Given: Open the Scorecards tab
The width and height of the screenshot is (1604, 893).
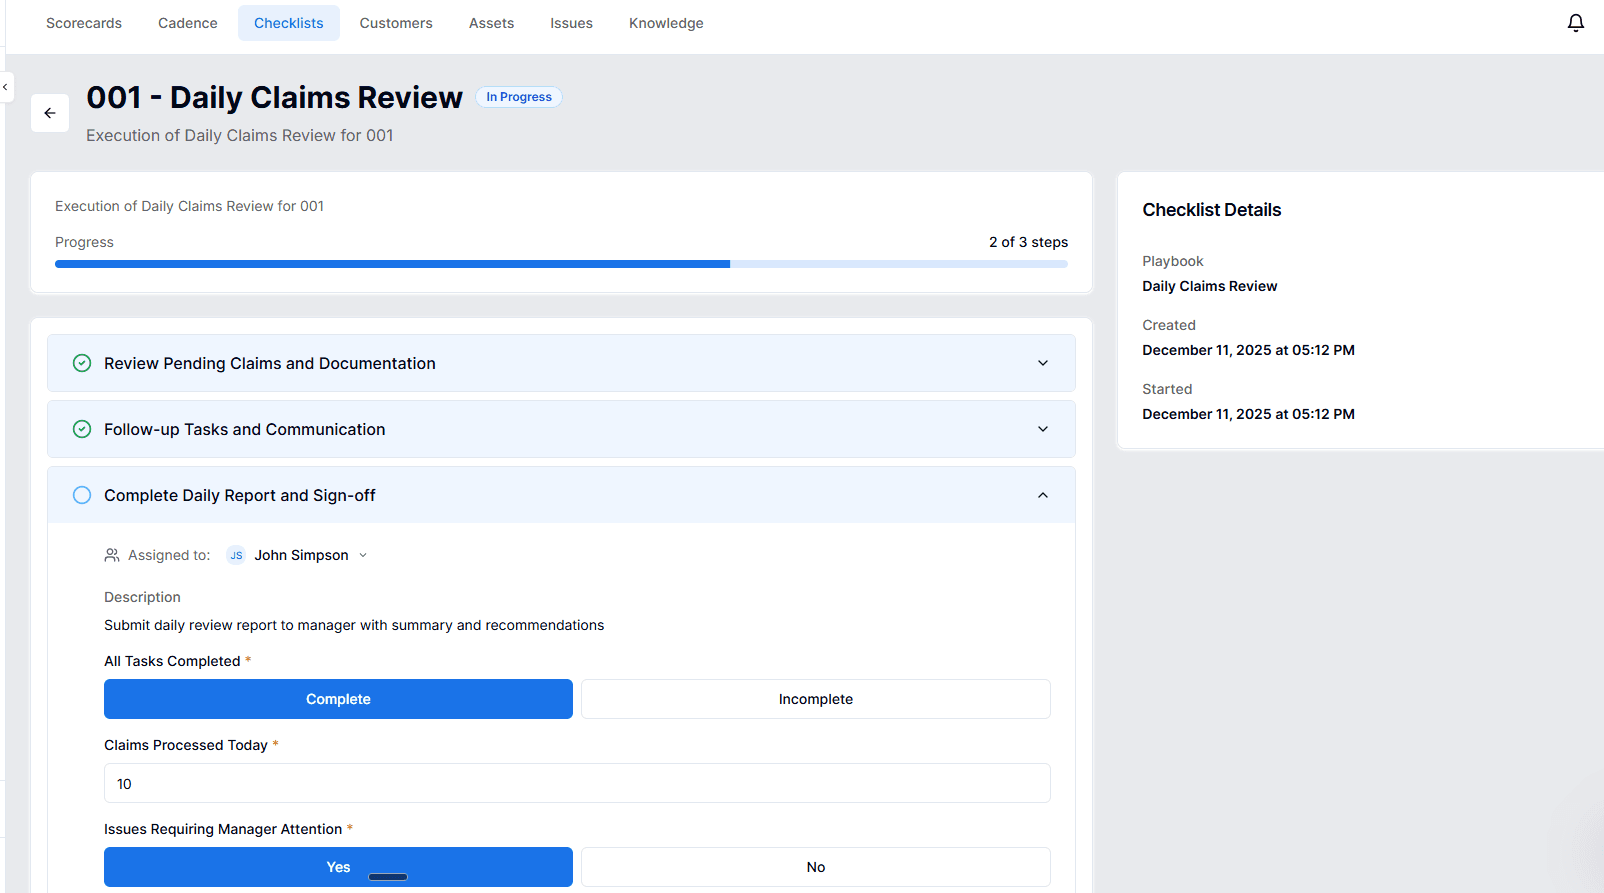Looking at the screenshot, I should [x=84, y=23].
